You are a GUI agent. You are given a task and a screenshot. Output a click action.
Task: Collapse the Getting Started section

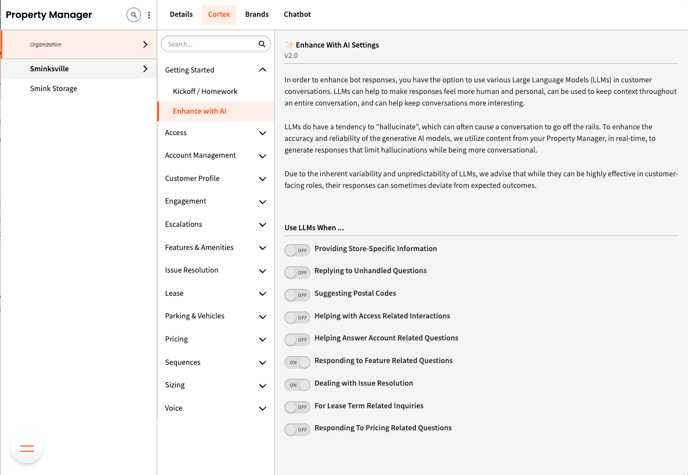click(x=262, y=70)
